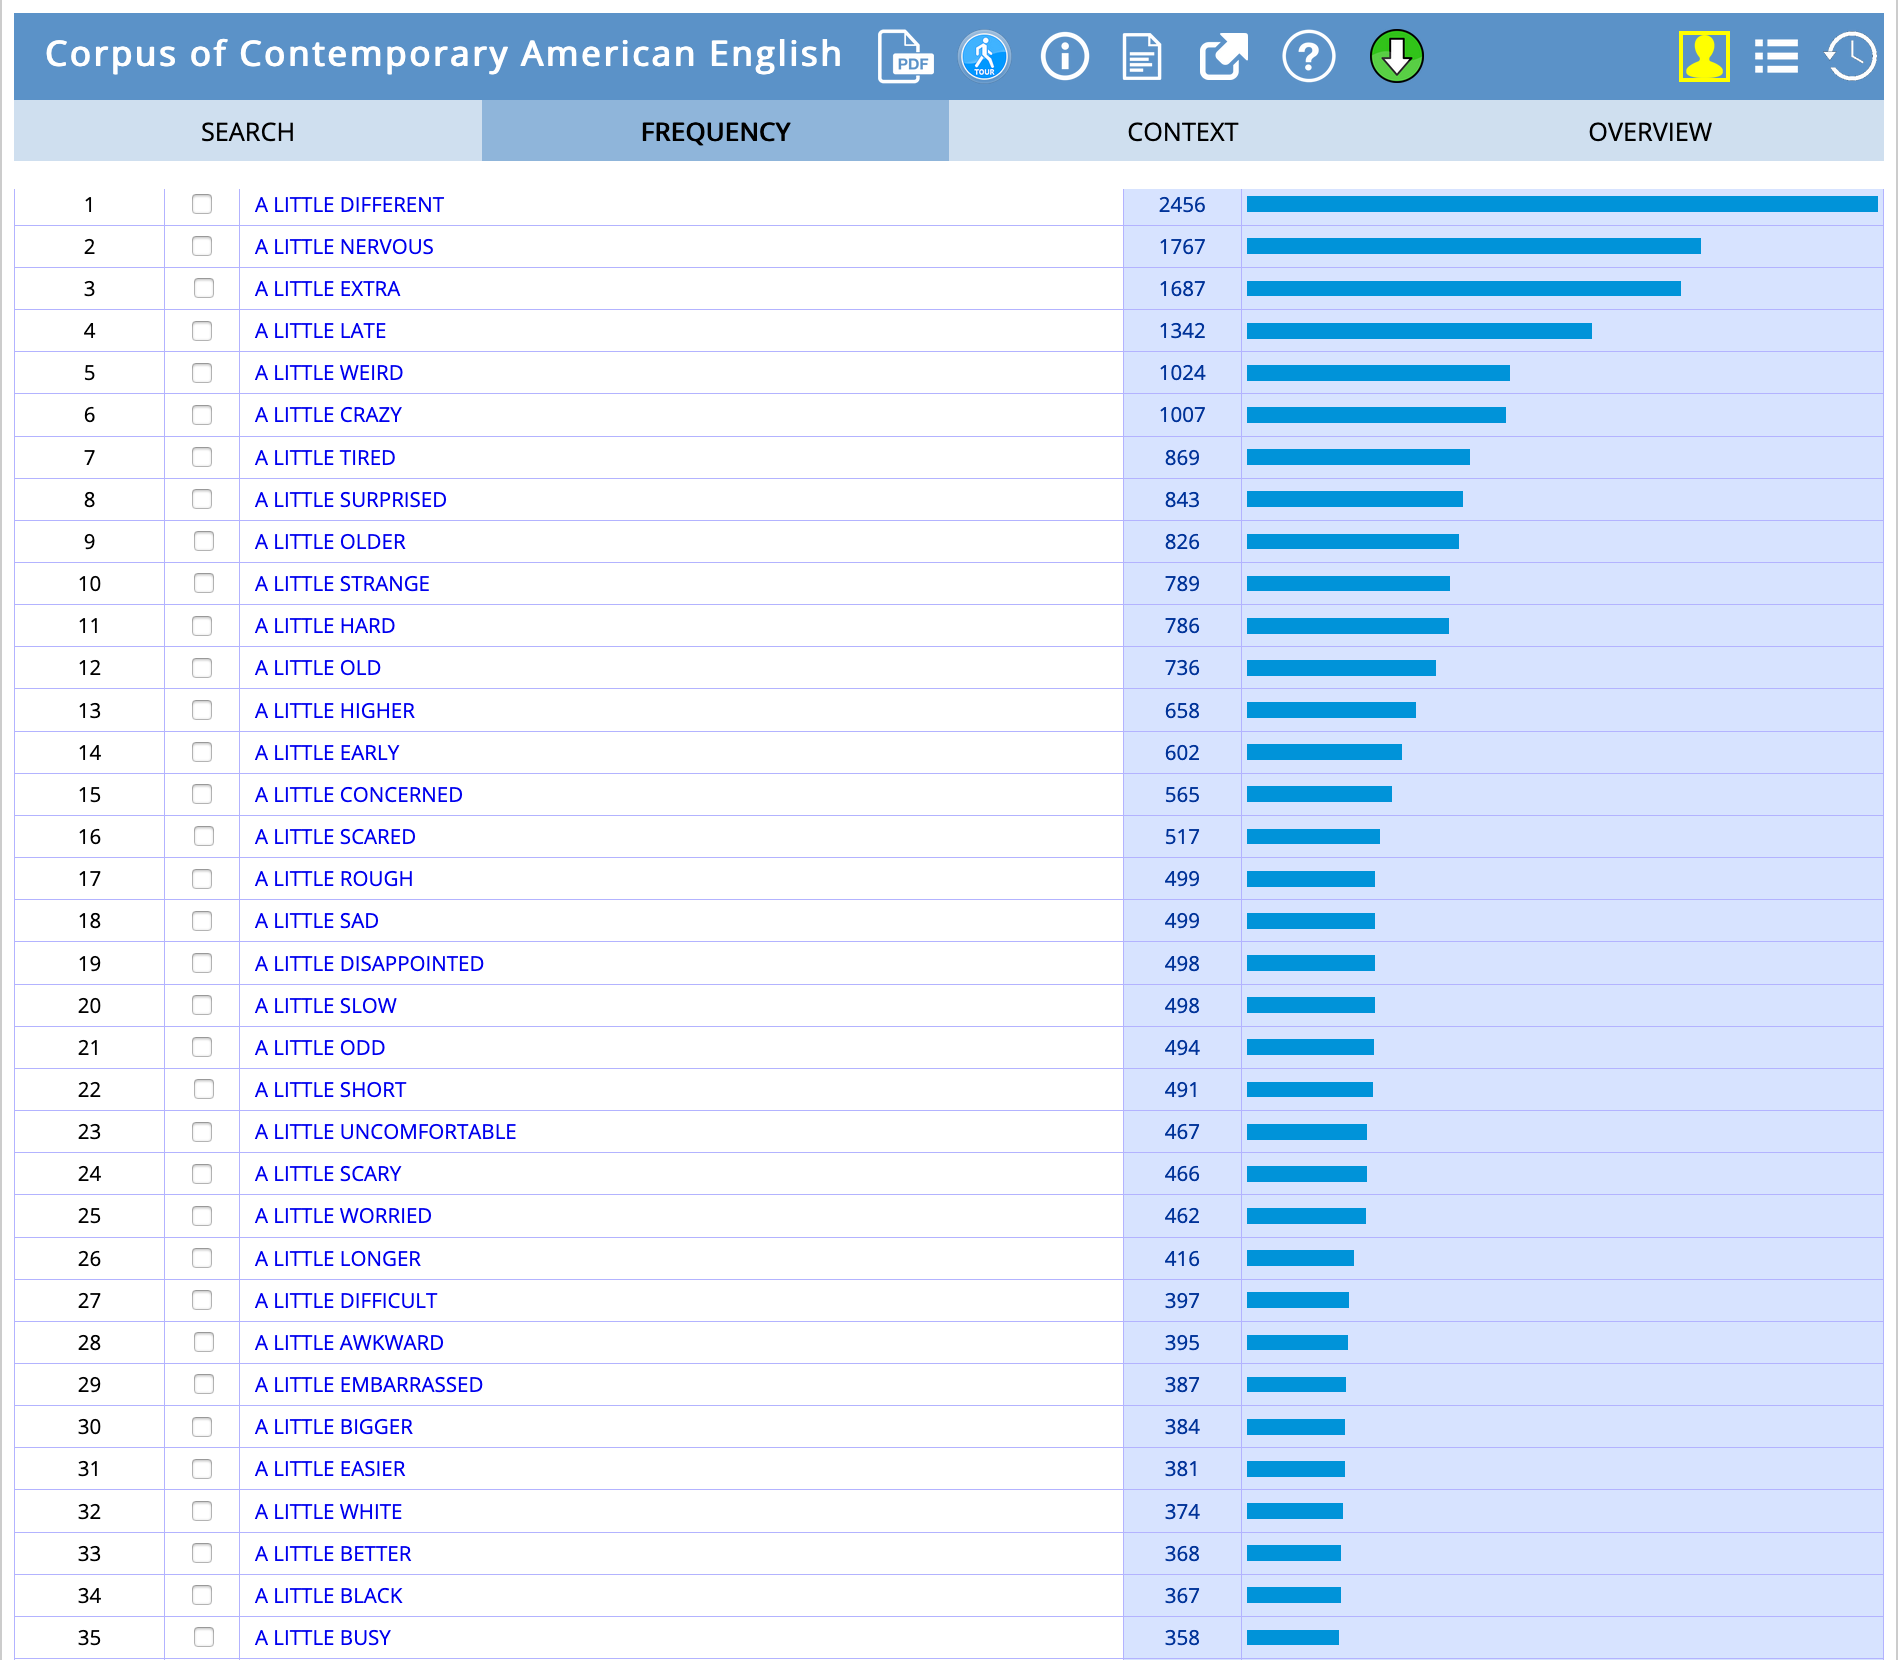Tick the box for A LITTLE AWKWARD
This screenshot has width=1898, height=1660.
pos(203,1342)
